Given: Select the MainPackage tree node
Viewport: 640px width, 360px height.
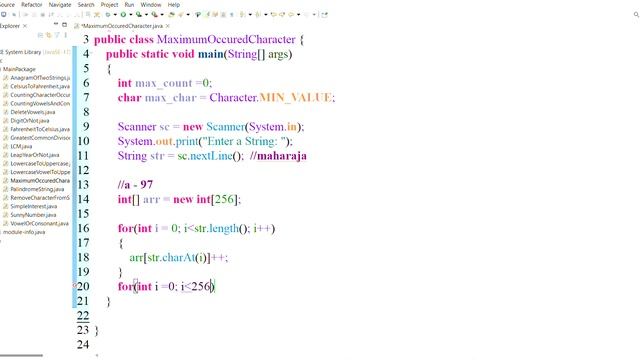Looking at the screenshot, I should 19,69.
